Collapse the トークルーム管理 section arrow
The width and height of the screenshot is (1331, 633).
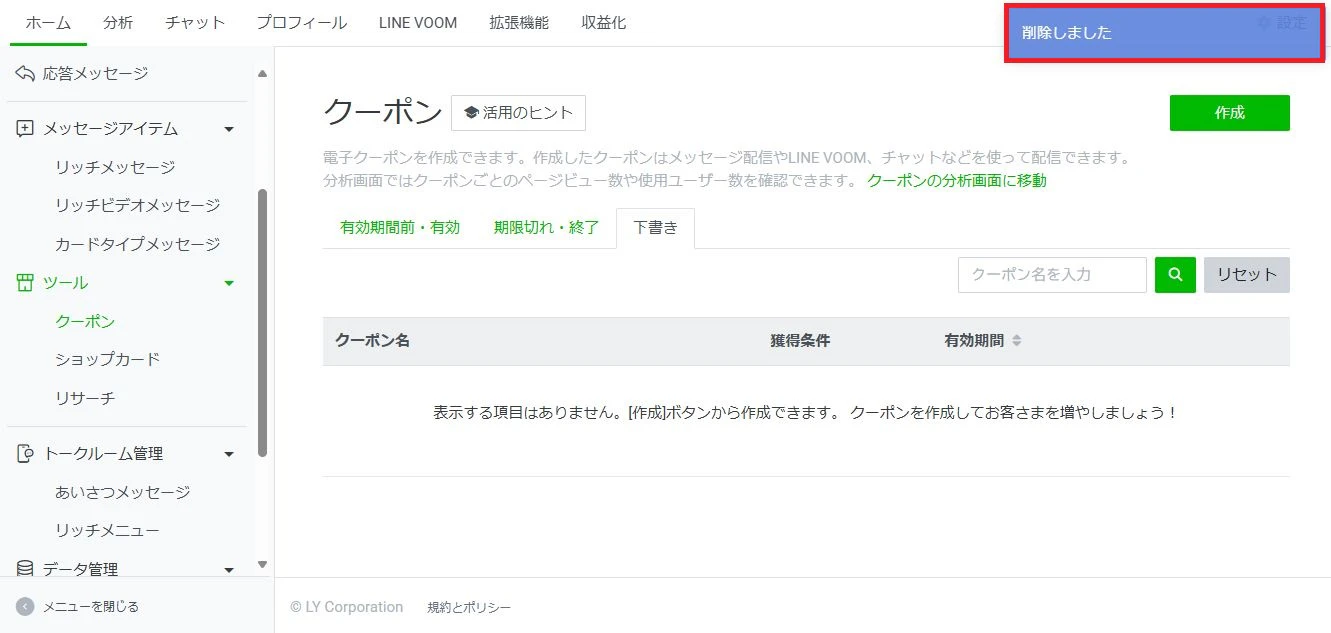[x=229, y=455]
